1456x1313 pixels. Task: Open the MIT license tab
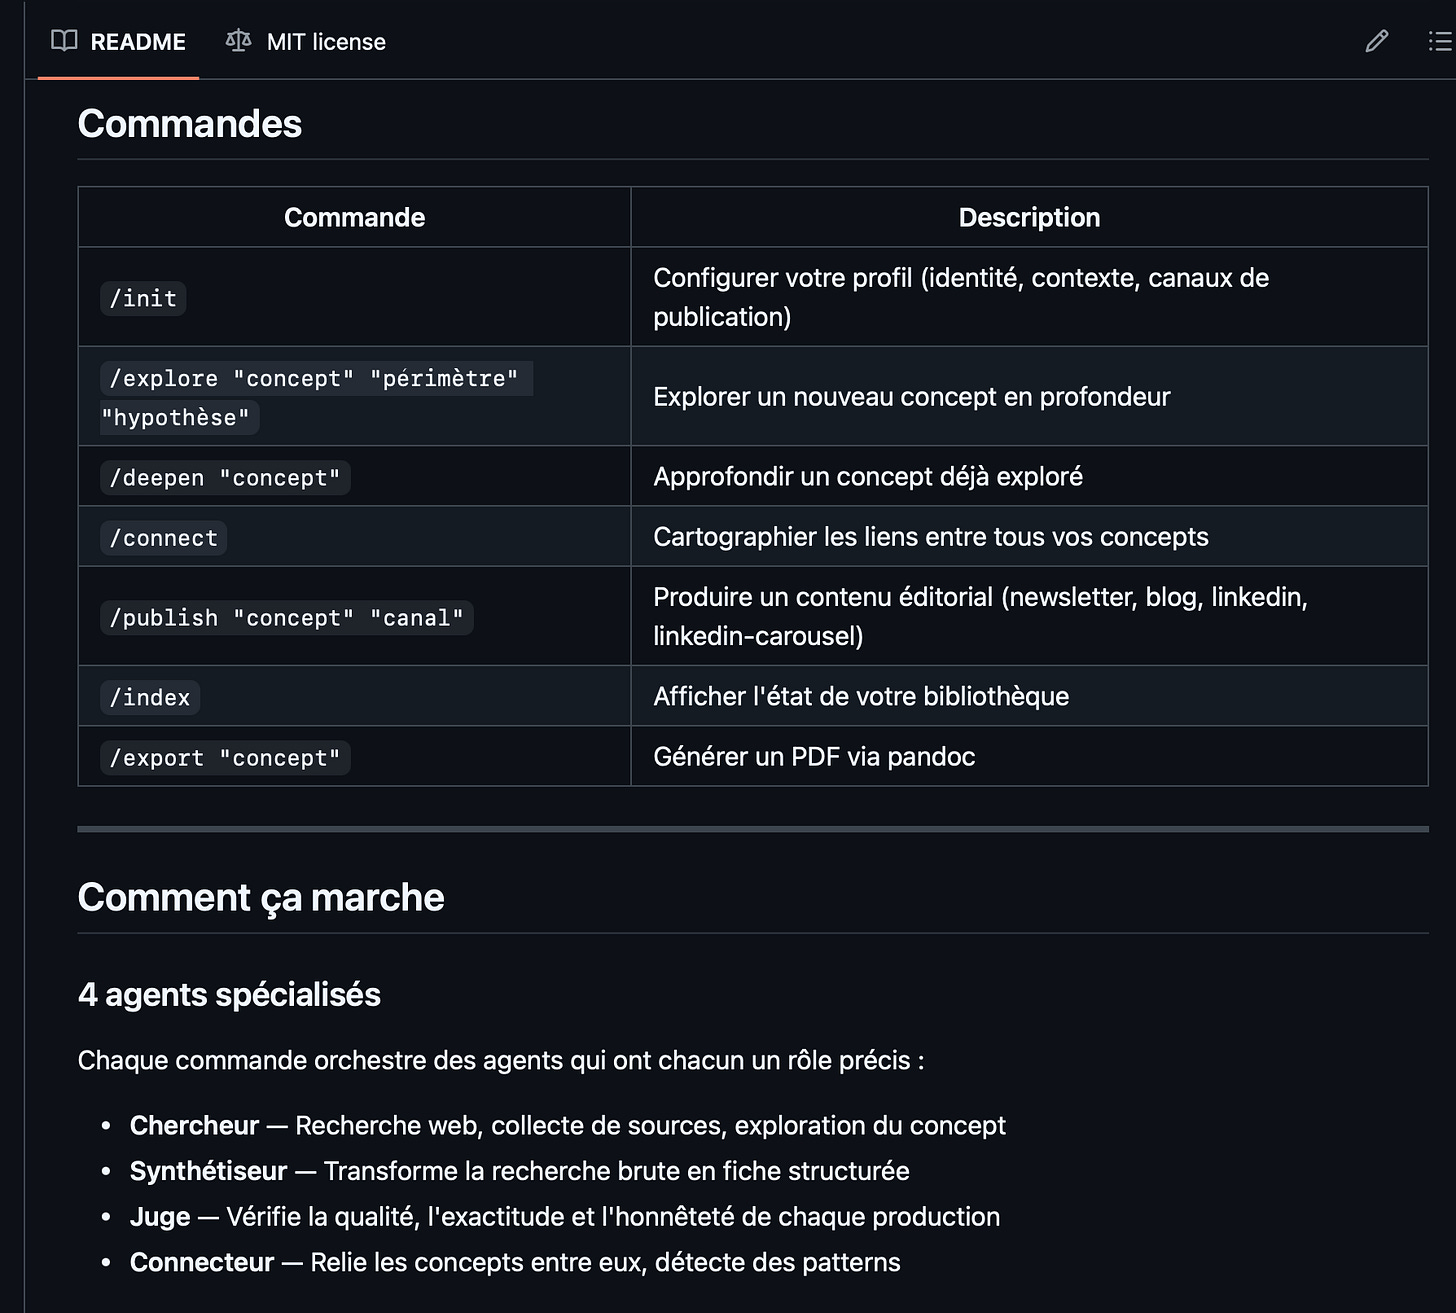click(x=306, y=41)
